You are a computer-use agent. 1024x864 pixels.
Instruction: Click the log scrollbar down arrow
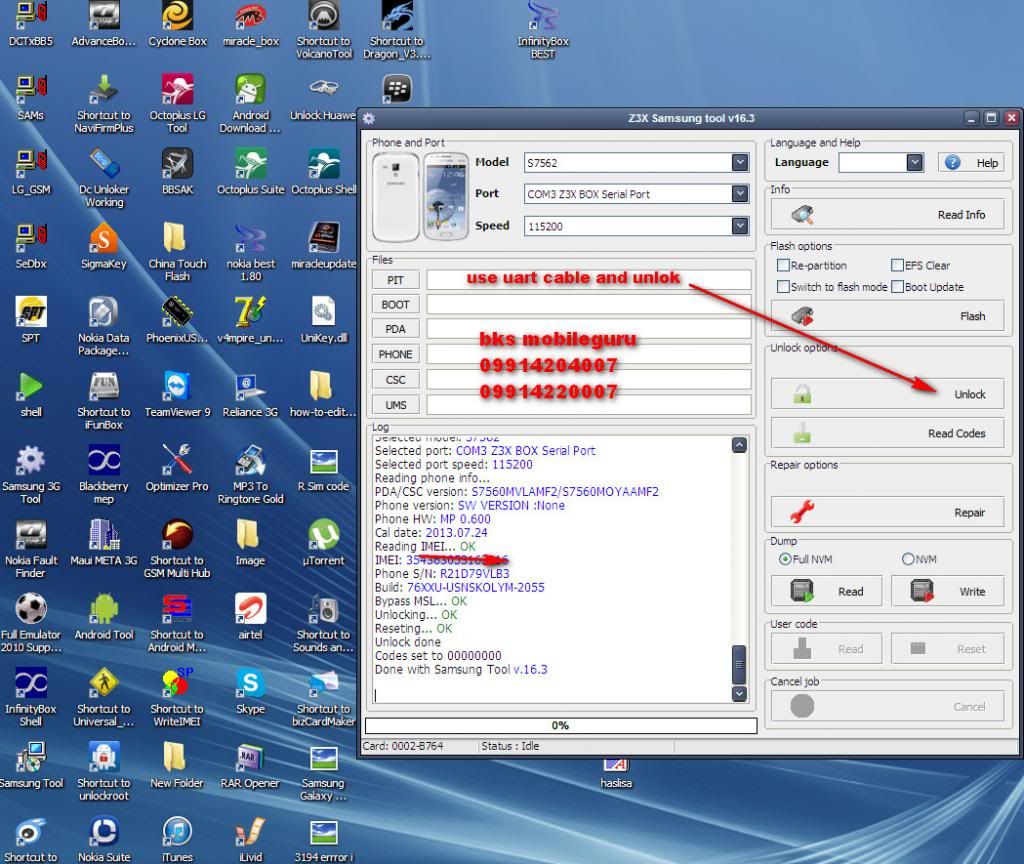(x=739, y=694)
